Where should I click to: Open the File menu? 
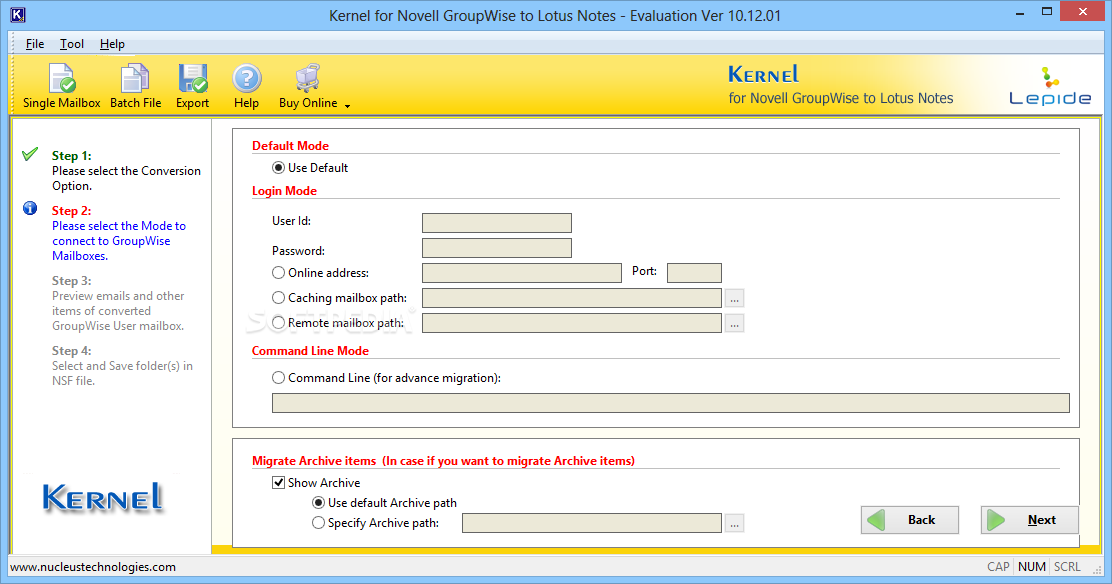click(x=35, y=44)
